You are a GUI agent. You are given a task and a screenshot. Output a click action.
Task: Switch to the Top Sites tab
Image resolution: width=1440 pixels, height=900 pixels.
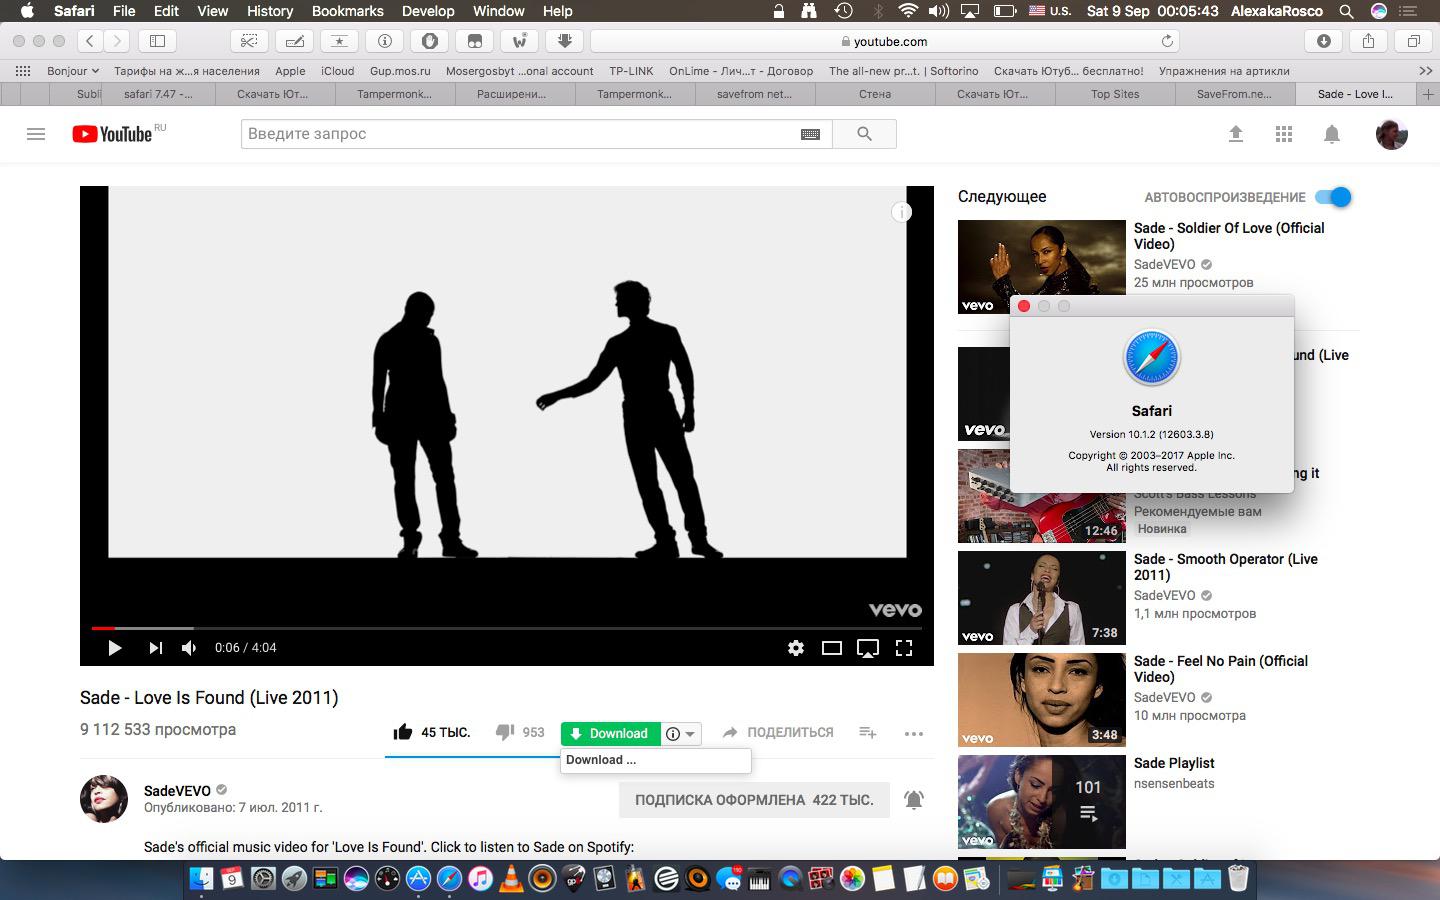coord(1115,94)
